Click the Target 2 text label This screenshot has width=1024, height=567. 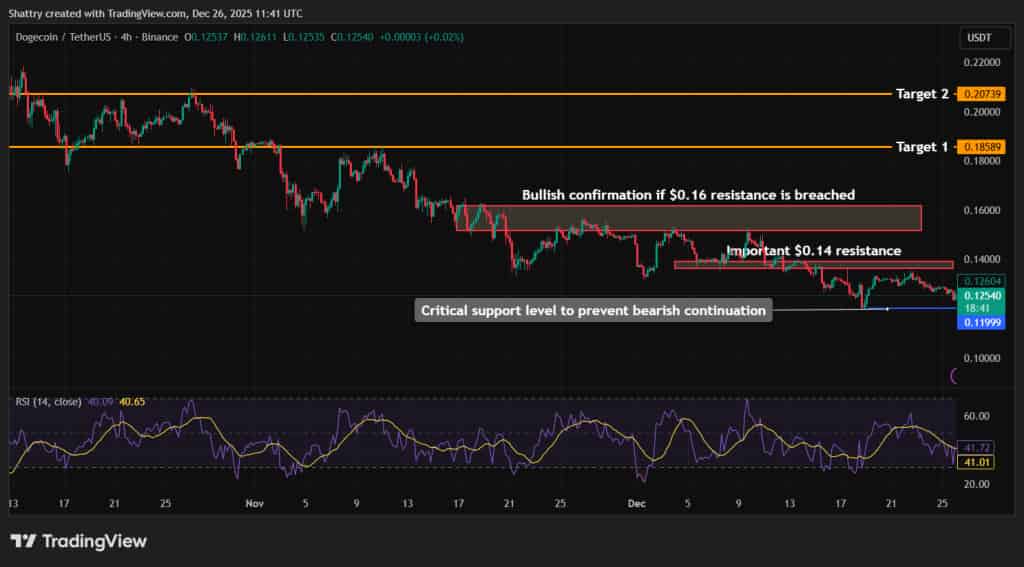(922, 93)
